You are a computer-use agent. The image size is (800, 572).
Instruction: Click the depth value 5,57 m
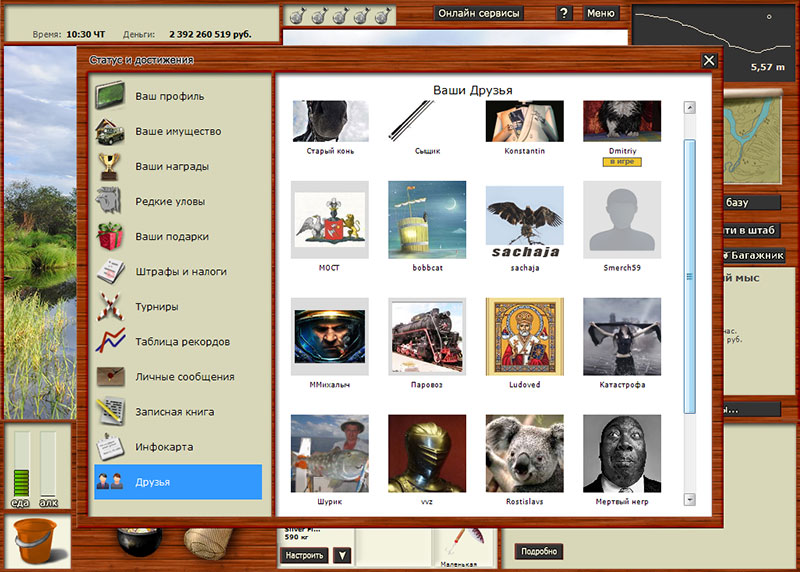(x=767, y=67)
